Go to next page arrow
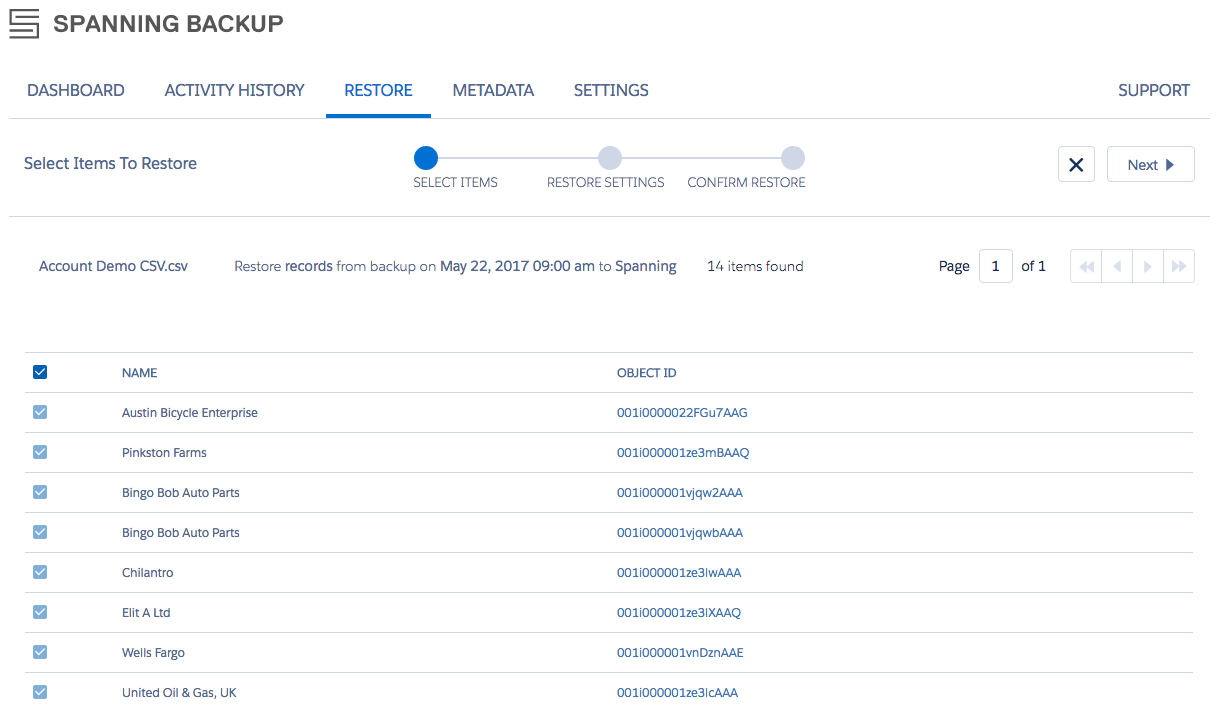The image size is (1218, 712). coord(1148,266)
